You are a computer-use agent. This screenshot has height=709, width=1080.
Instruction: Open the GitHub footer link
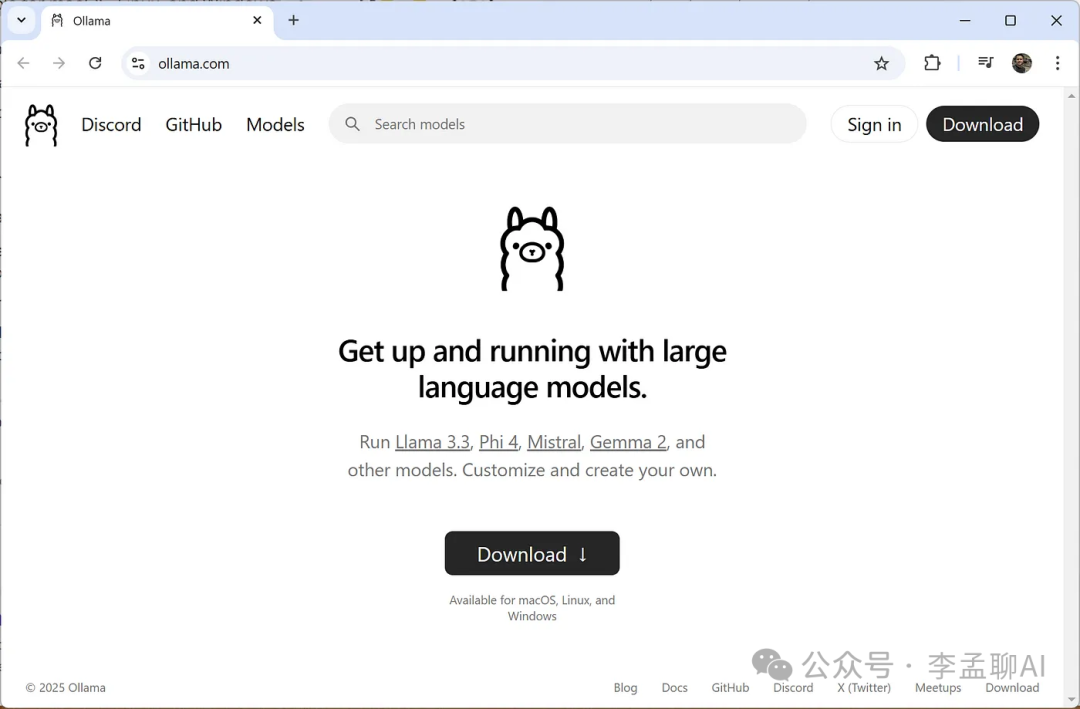(x=730, y=688)
